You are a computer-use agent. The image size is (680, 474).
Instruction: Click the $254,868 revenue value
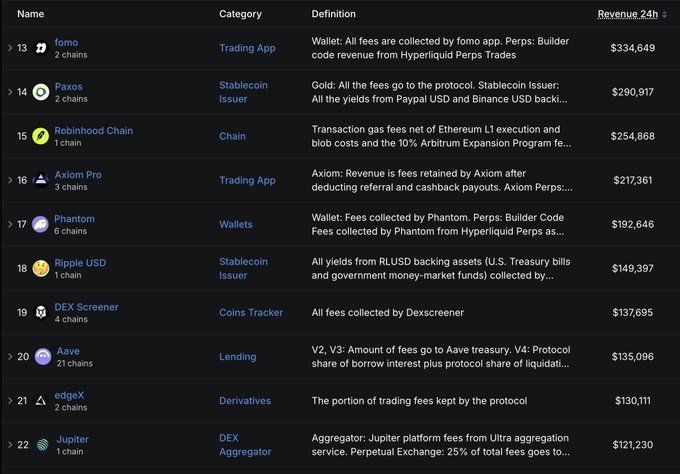click(632, 136)
